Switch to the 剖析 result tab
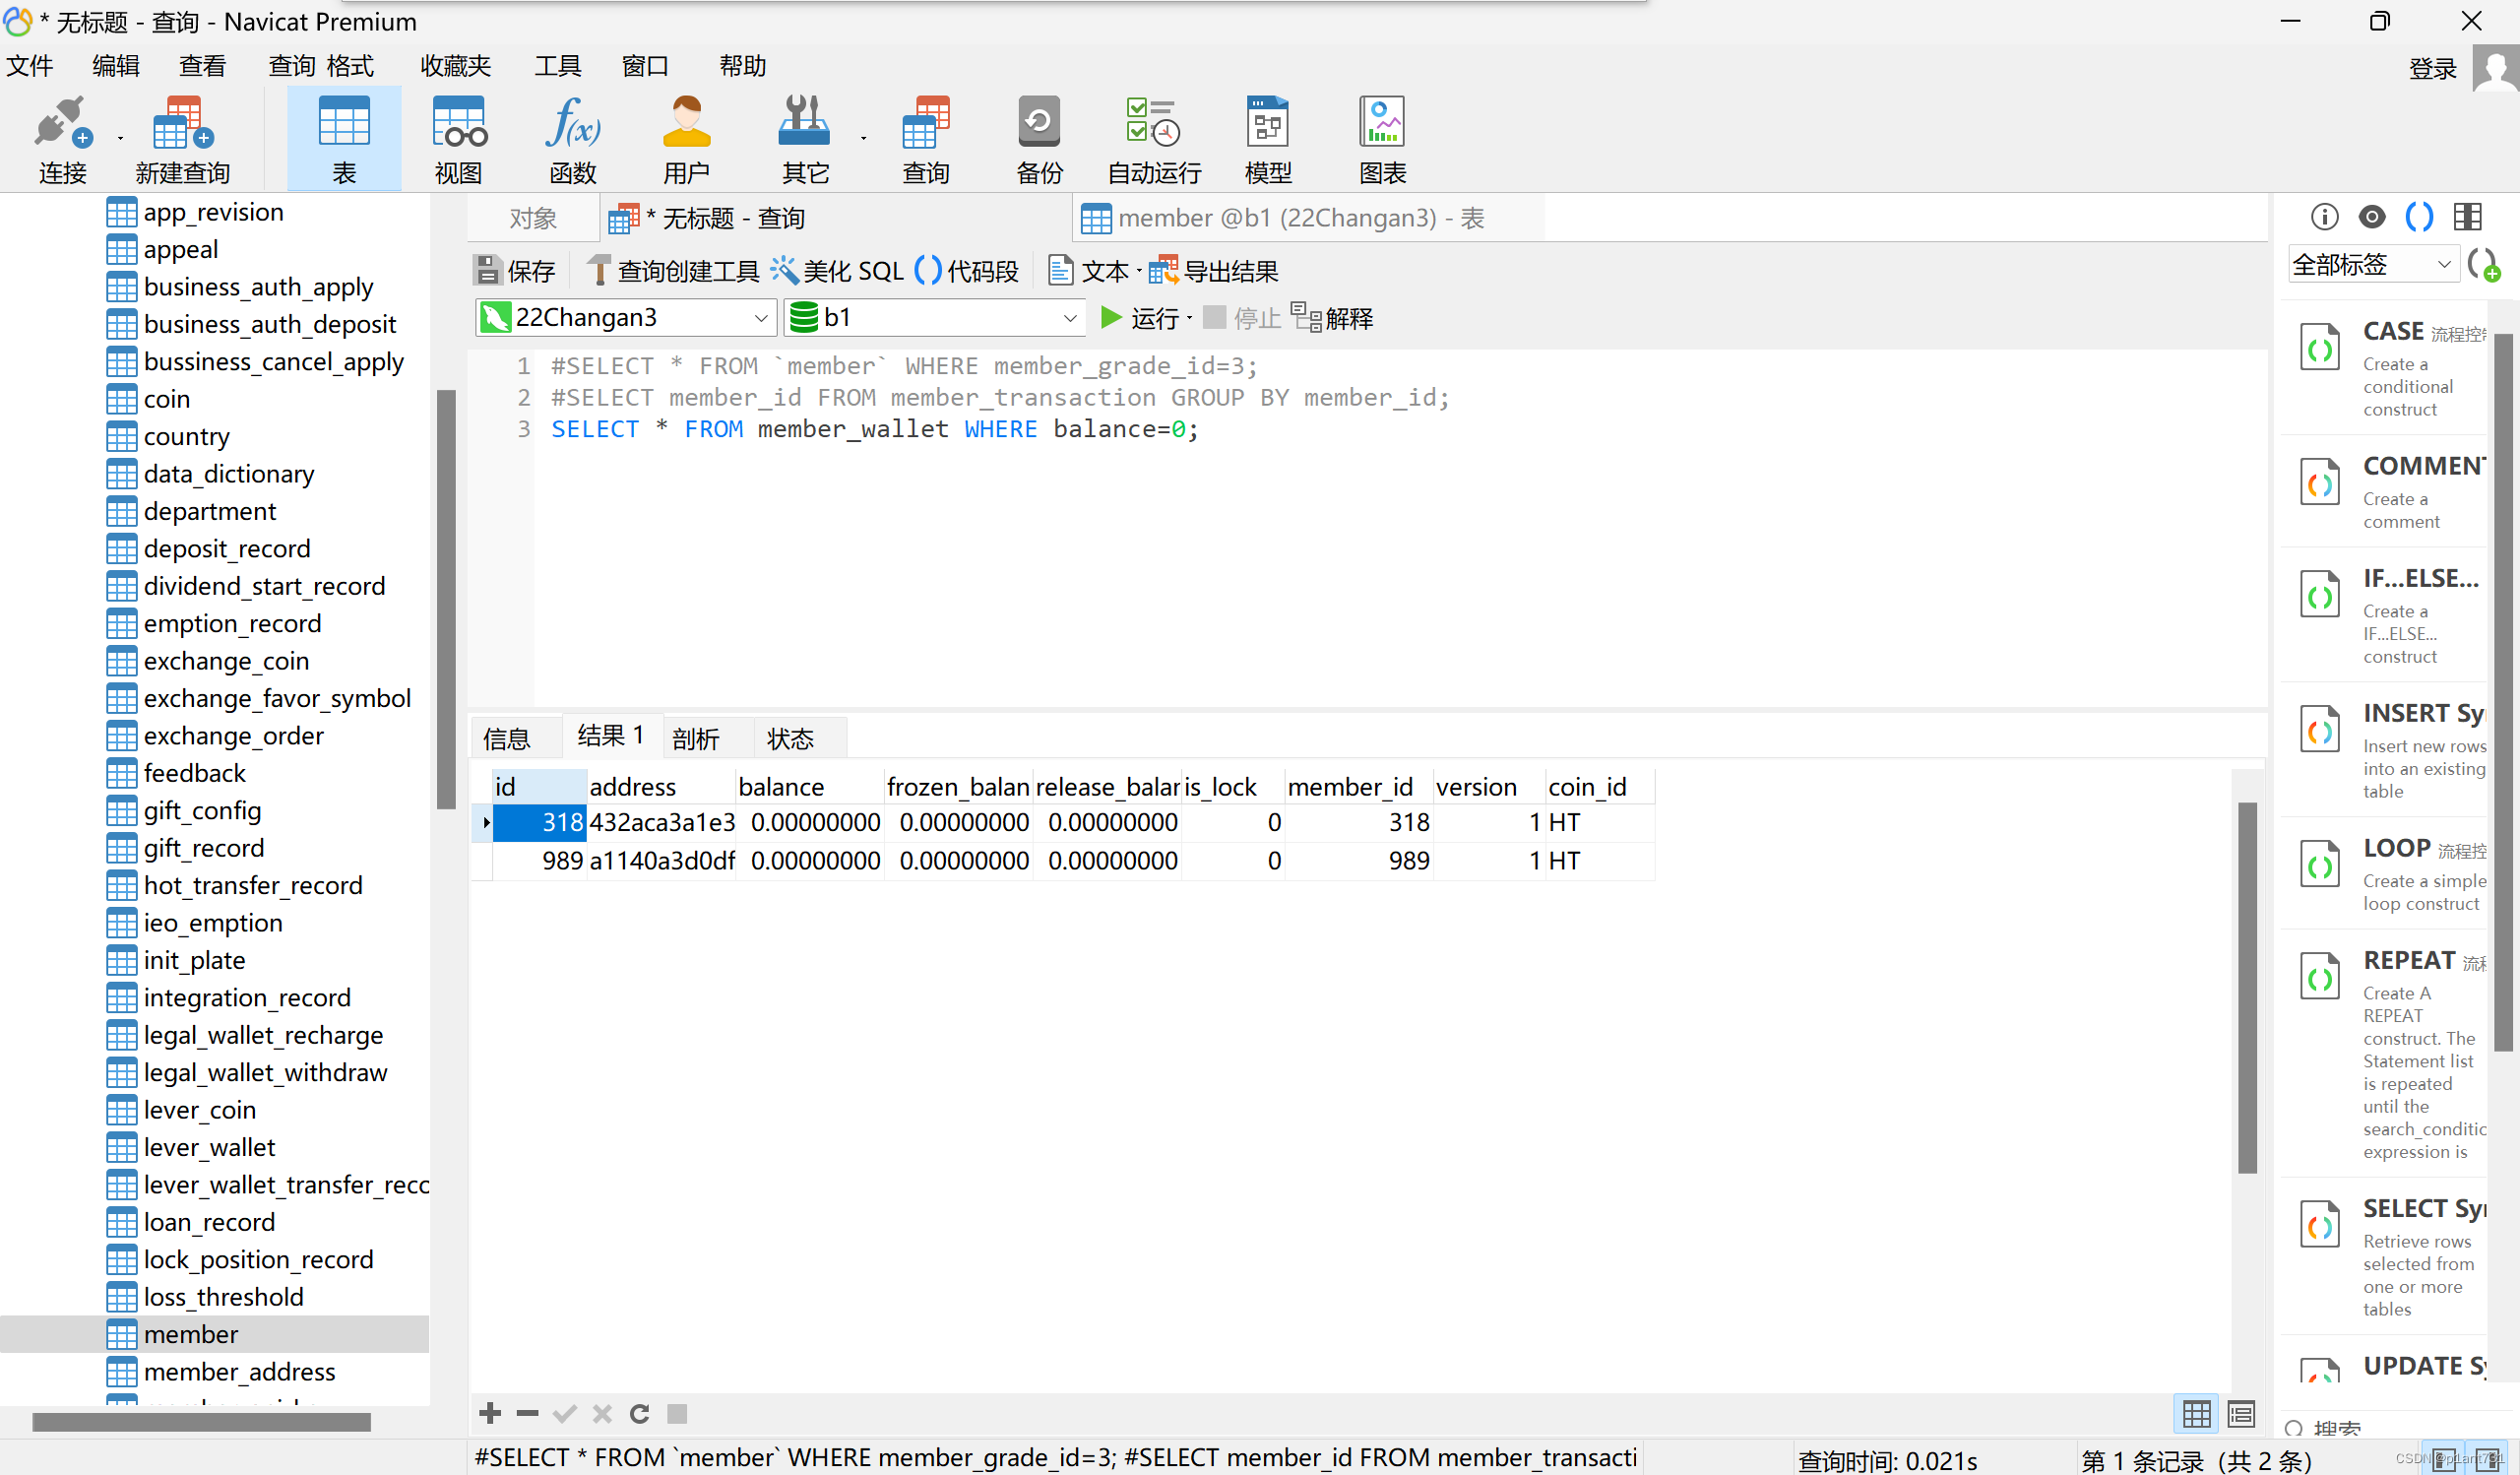Screen dimensions: 2520x1475 pyautogui.click(x=695, y=739)
